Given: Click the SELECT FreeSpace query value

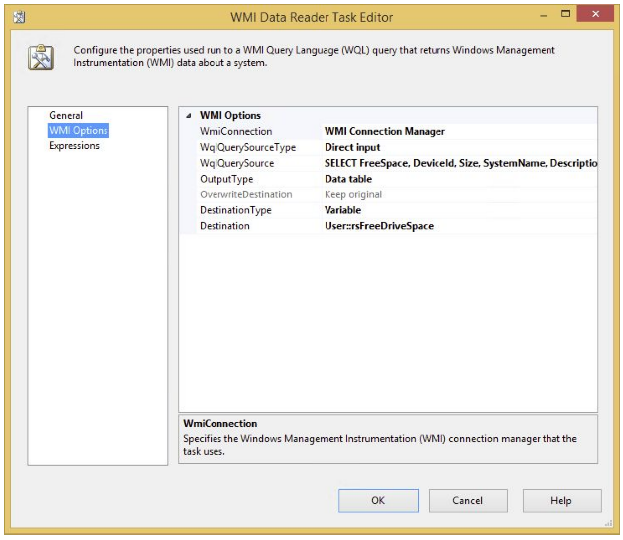Looking at the screenshot, I should pyautogui.click(x=459, y=163).
